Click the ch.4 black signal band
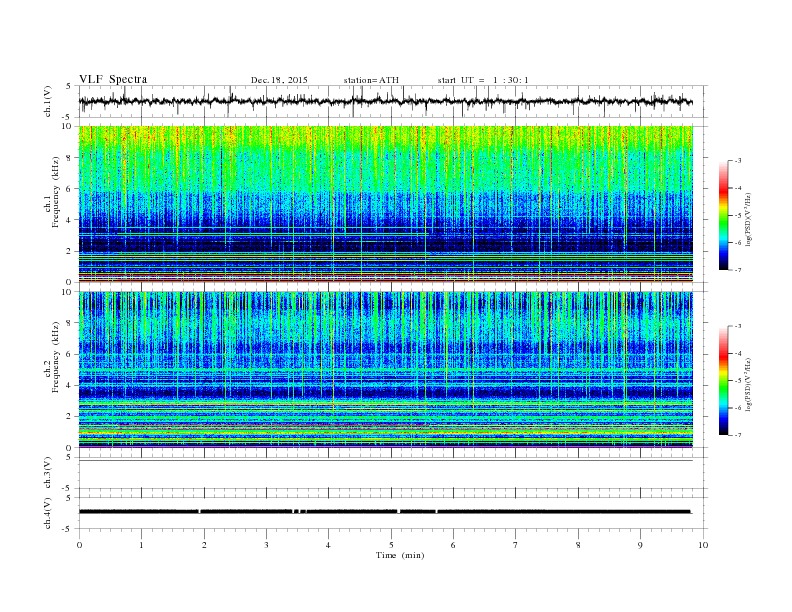Image resolution: width=792 pixels, height=612 pixels. 385,512
